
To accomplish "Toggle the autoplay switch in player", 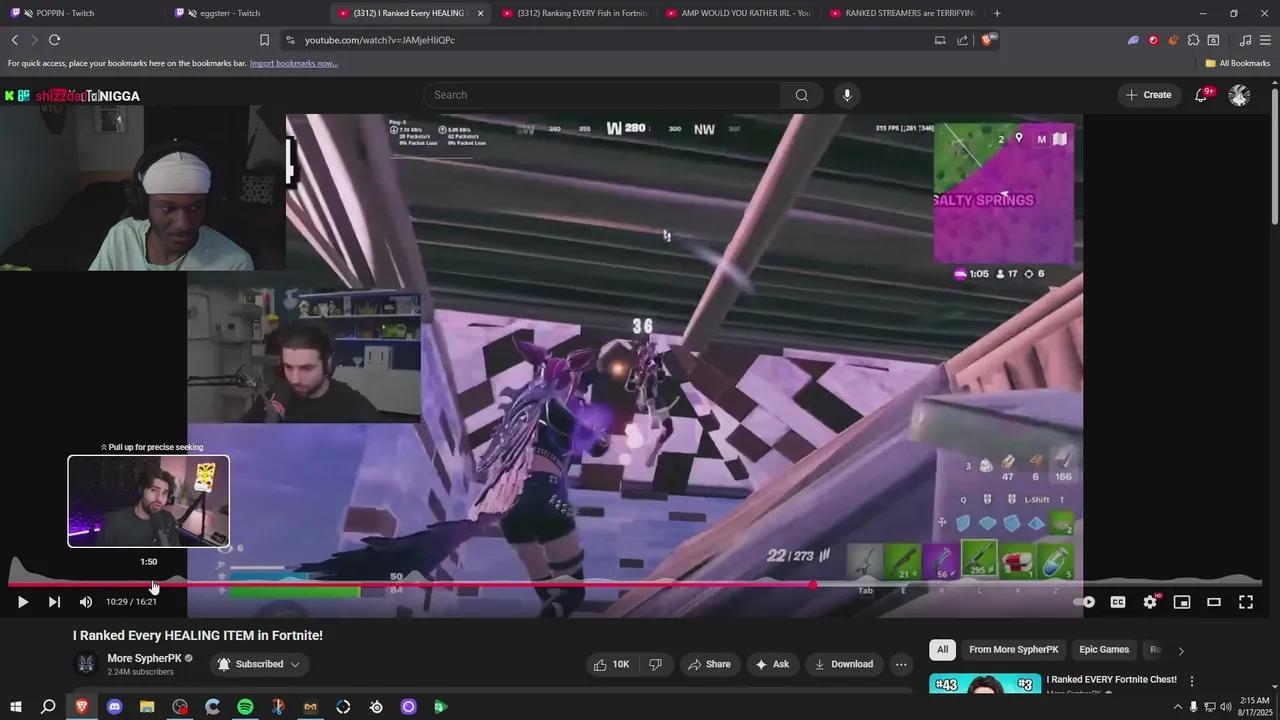I will tap(1086, 602).
